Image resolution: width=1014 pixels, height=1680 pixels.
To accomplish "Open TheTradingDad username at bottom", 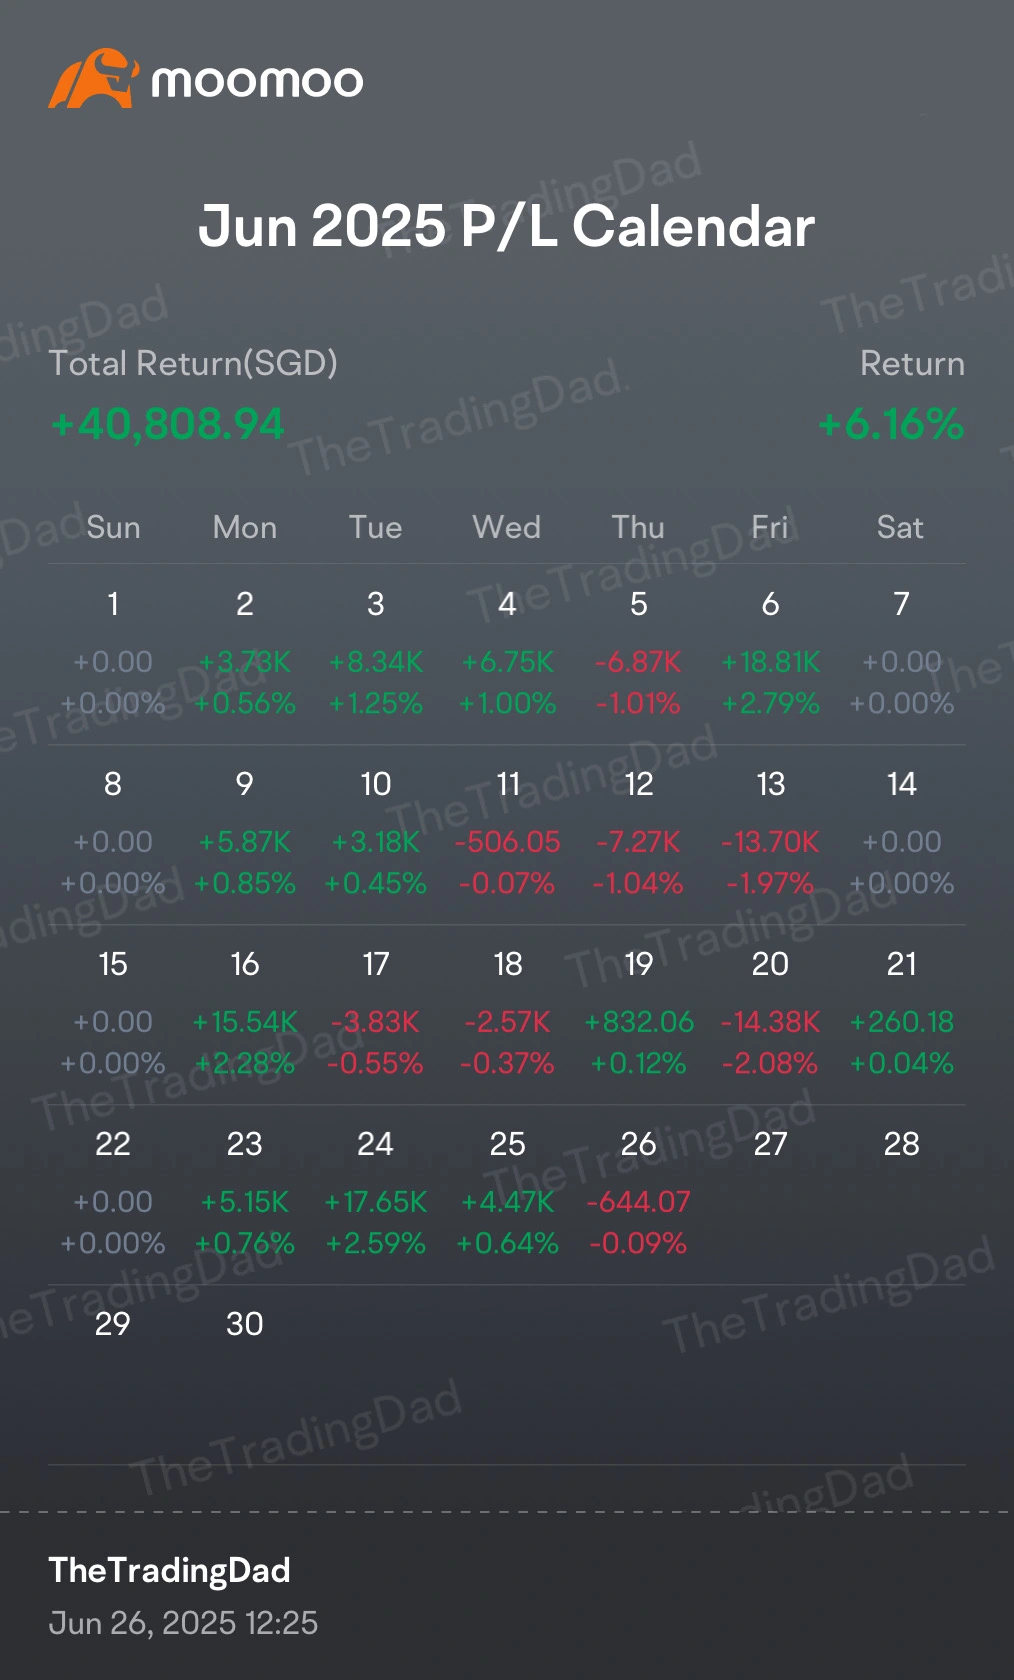I will 170,1570.
